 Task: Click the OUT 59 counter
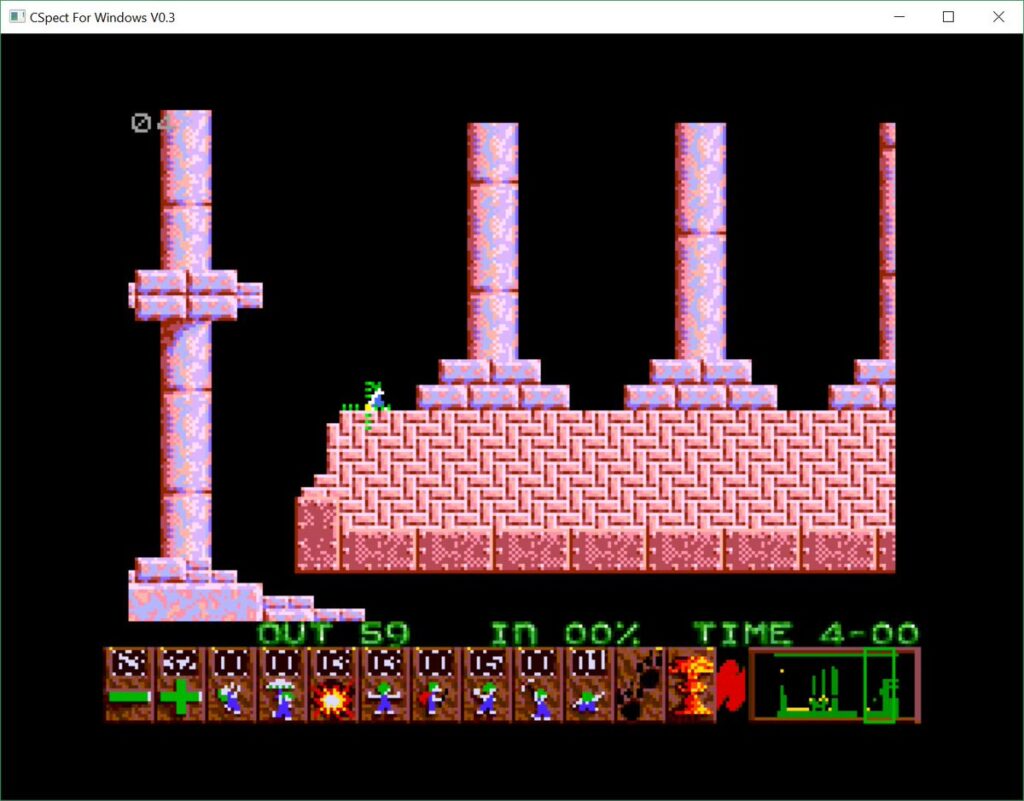[333, 633]
